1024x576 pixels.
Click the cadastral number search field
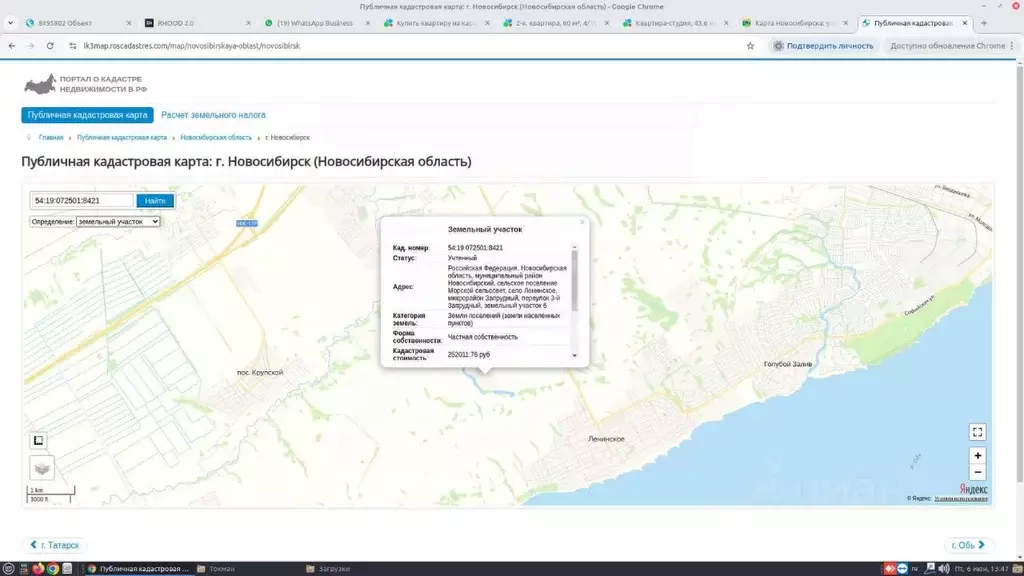82,200
